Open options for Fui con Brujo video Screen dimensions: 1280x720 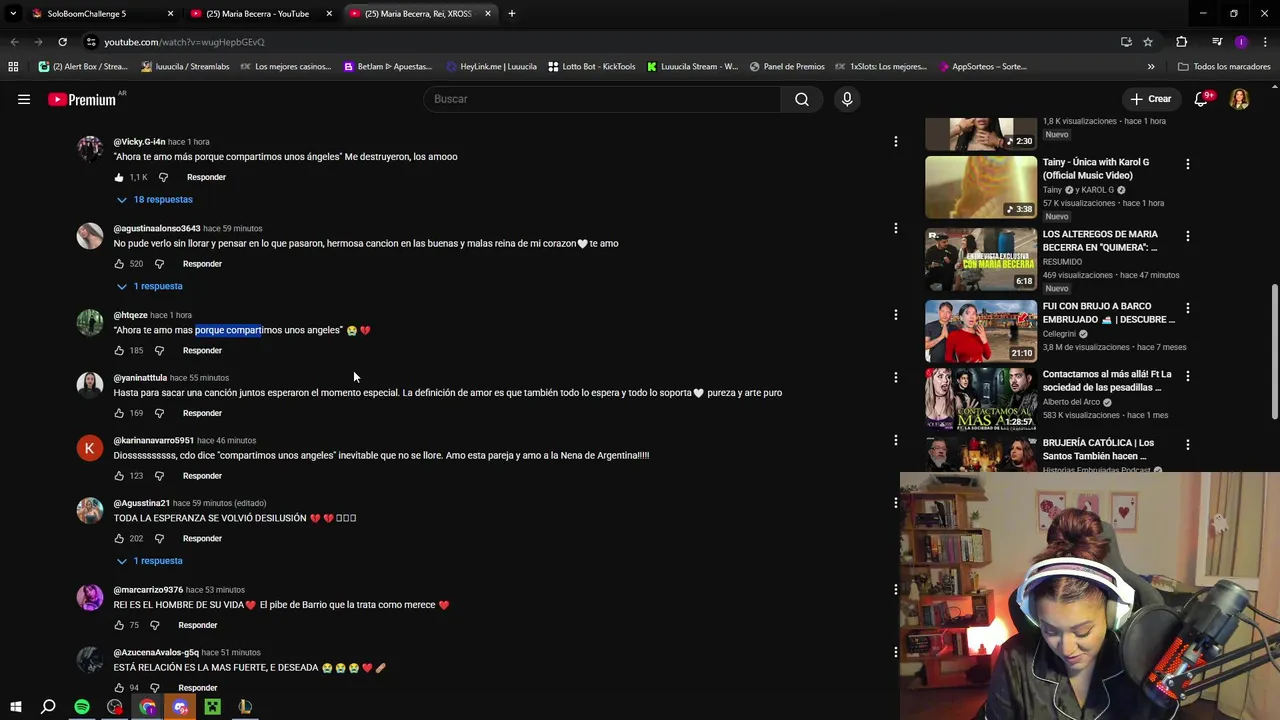tap(1188, 307)
